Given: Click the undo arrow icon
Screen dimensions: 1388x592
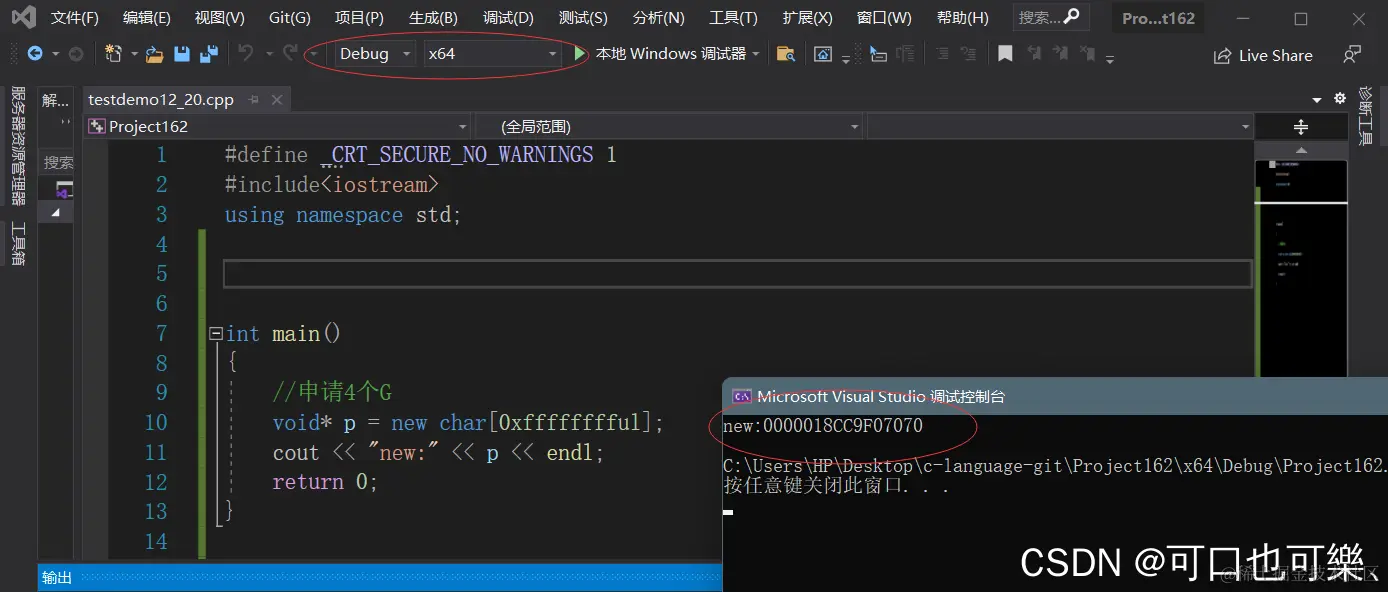Looking at the screenshot, I should 245,53.
